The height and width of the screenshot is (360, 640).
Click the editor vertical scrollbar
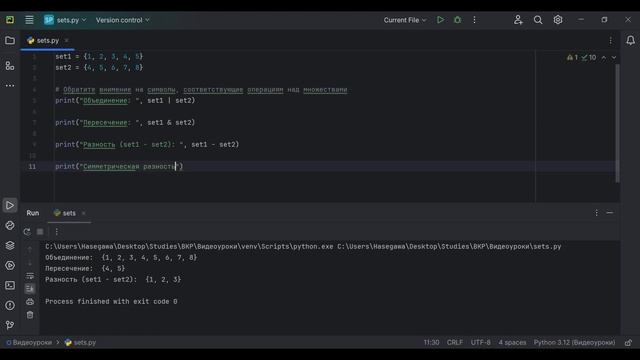pyautogui.click(x=618, y=123)
